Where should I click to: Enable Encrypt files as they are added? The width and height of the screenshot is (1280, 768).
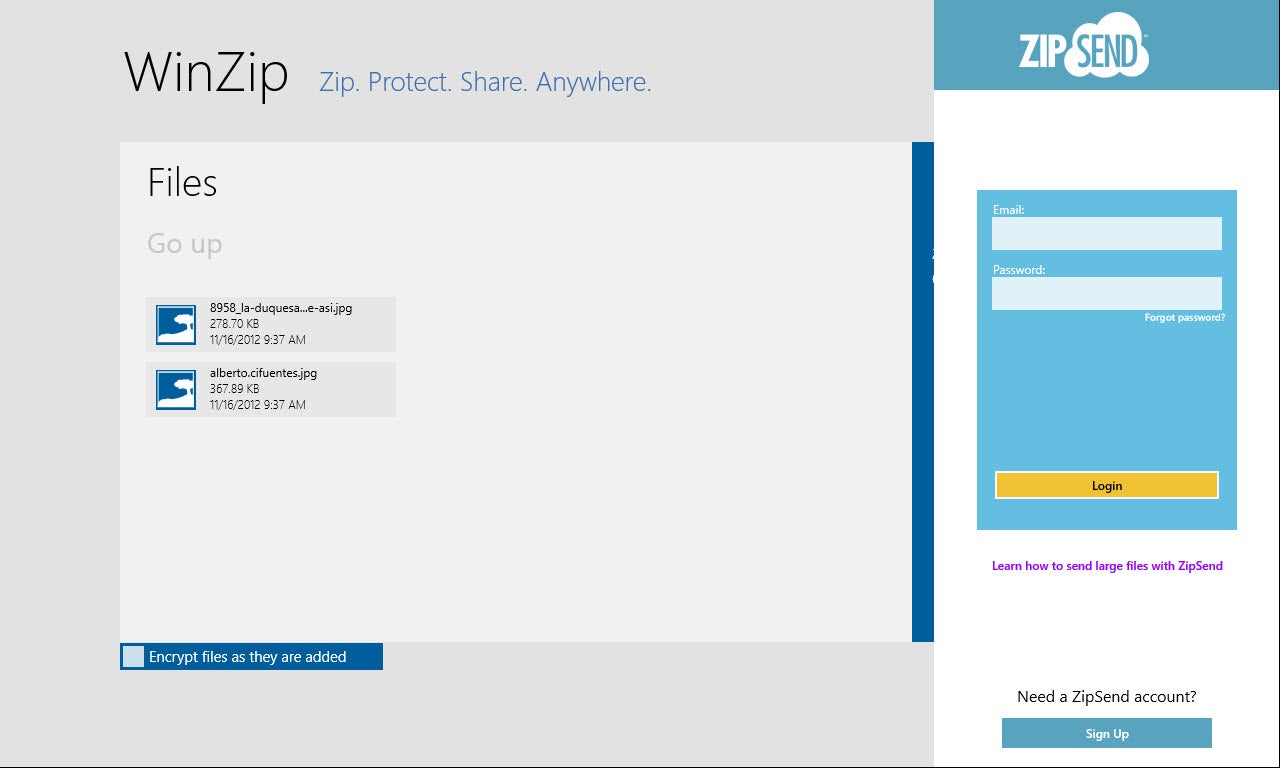[133, 657]
